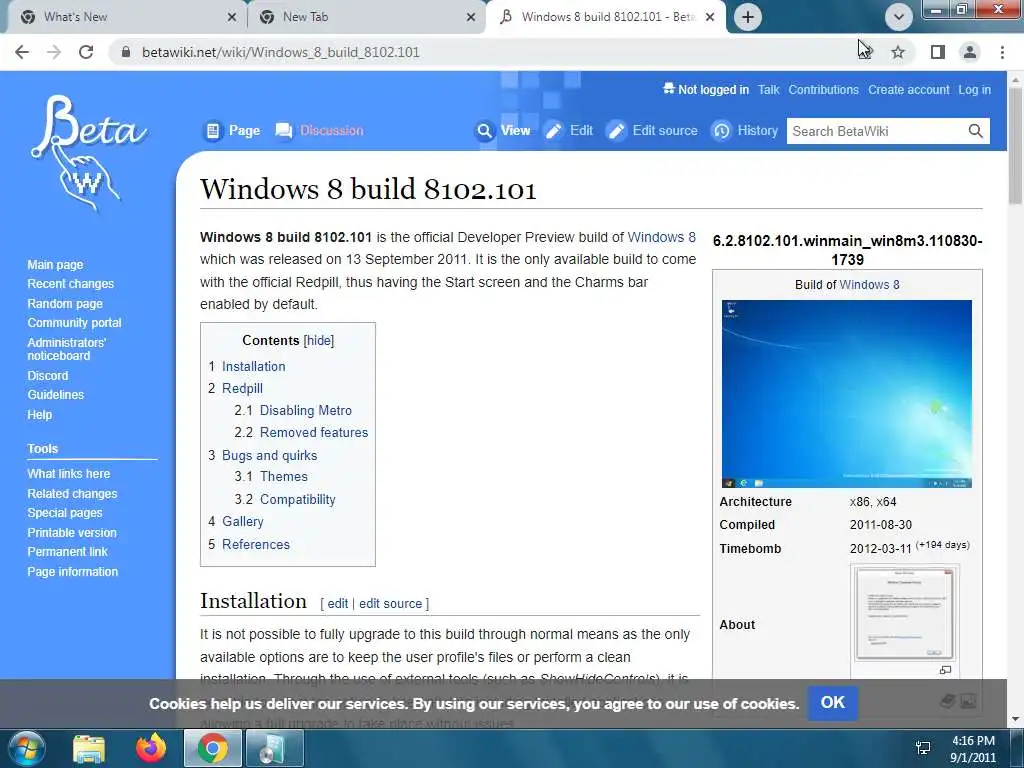Open the browser side panel icon
Screen dimensions: 1024x768
[938, 52]
